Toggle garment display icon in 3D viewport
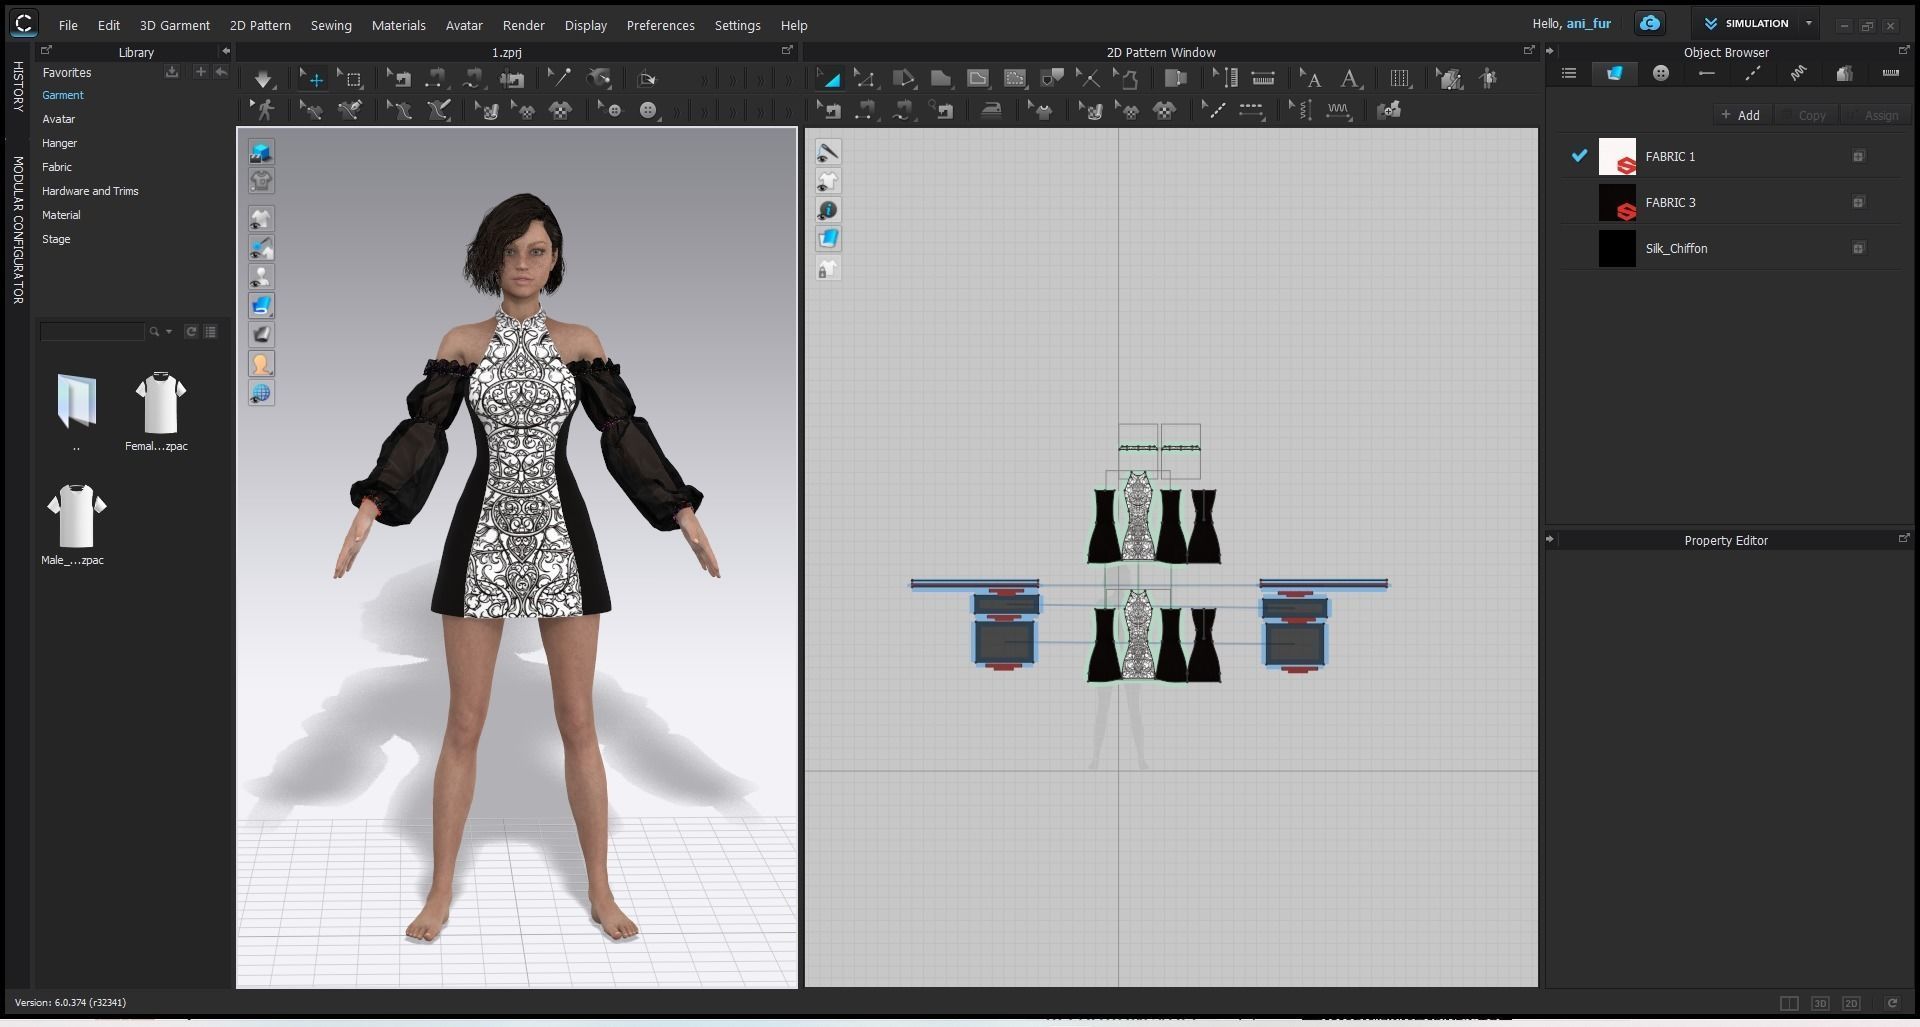Viewport: 1920px width, 1027px height. pyautogui.click(x=261, y=219)
